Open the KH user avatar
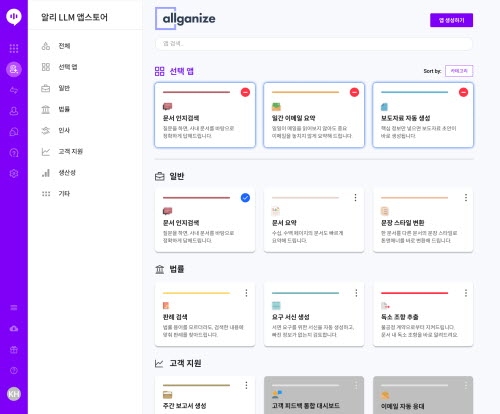Screen dimensions: 500x414 [14, 394]
